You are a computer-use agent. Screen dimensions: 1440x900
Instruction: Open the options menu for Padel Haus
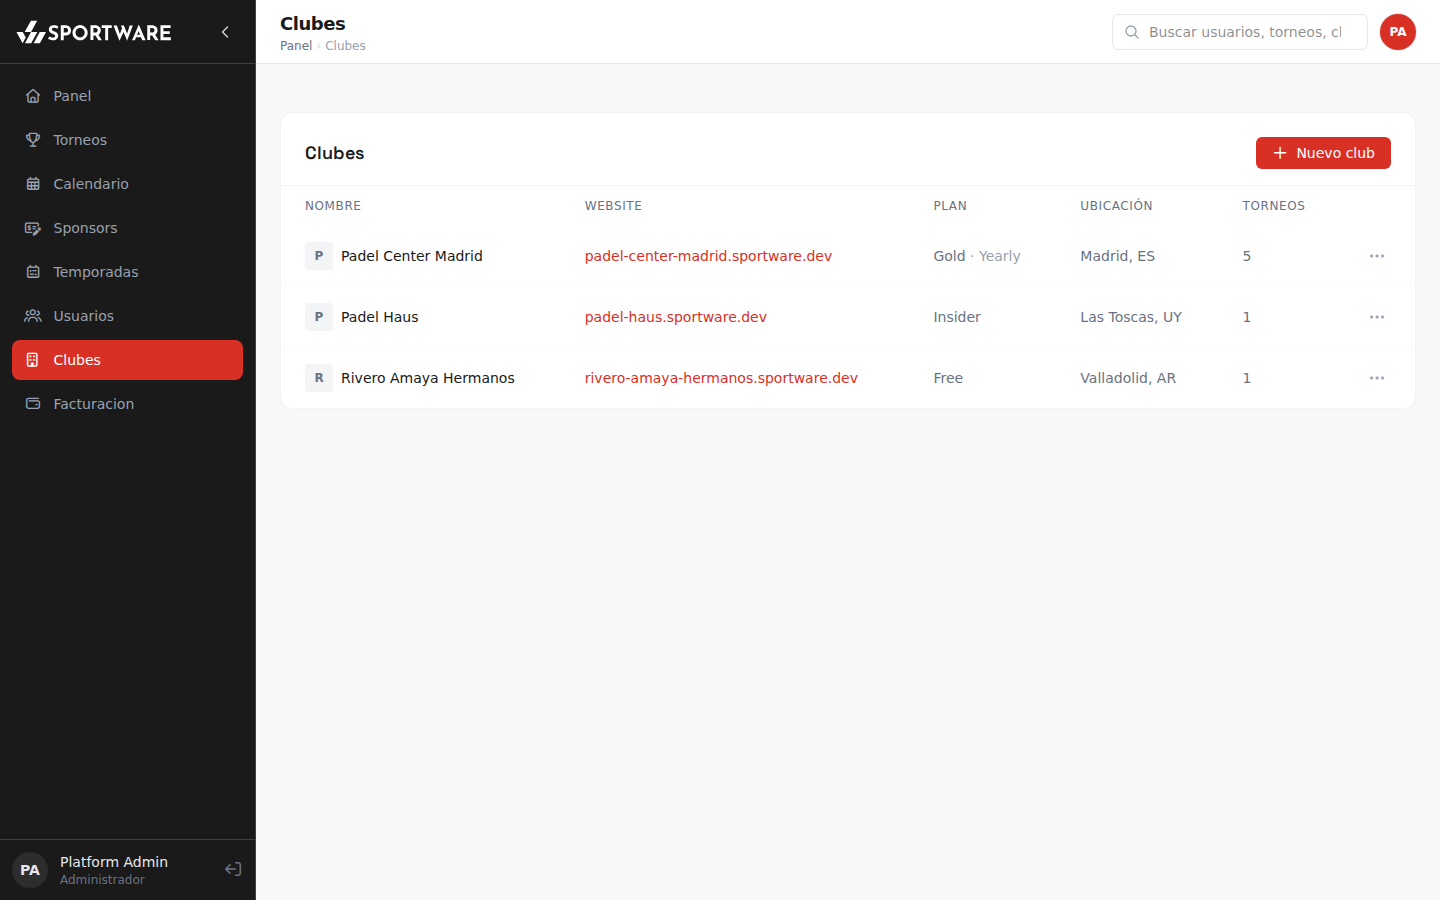point(1377,317)
